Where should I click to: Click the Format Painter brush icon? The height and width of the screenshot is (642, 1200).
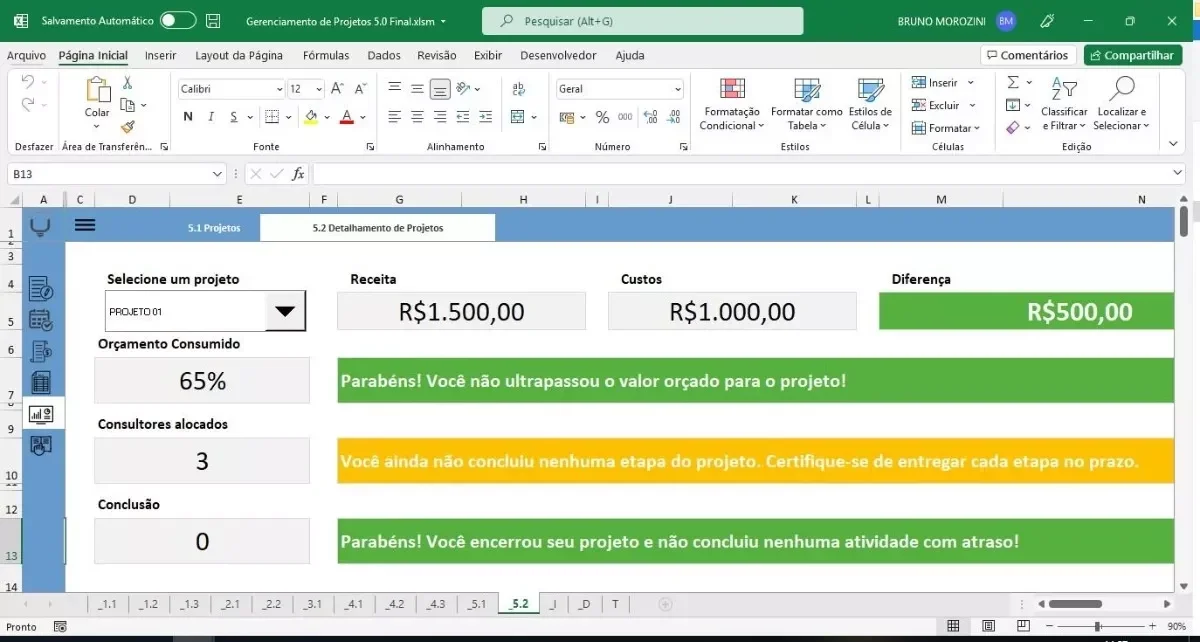127,127
